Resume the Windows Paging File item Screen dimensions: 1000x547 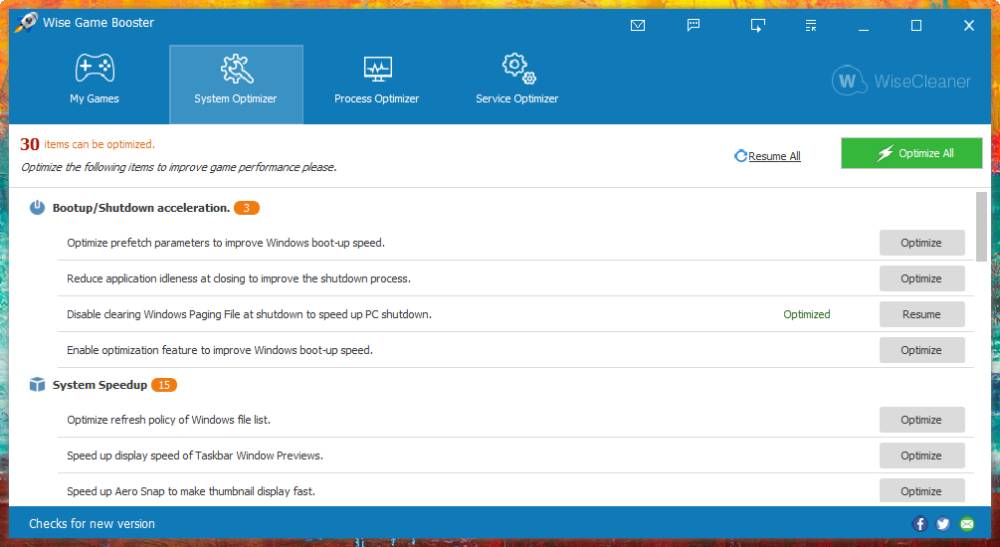pyautogui.click(x=922, y=314)
